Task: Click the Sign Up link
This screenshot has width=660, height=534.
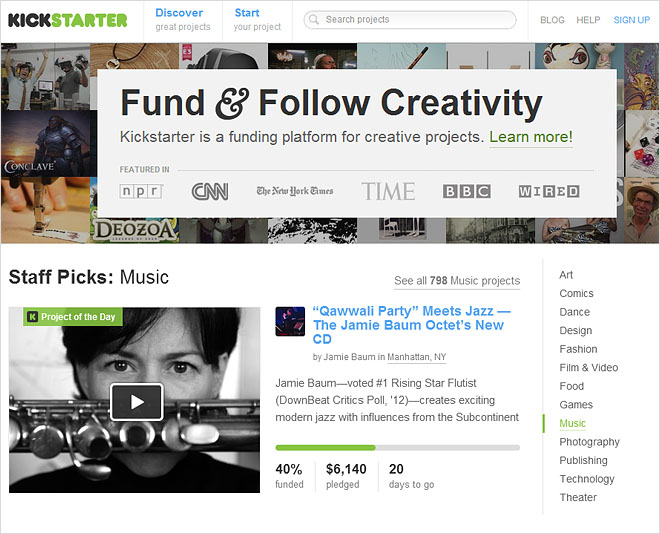Action: coord(631,20)
